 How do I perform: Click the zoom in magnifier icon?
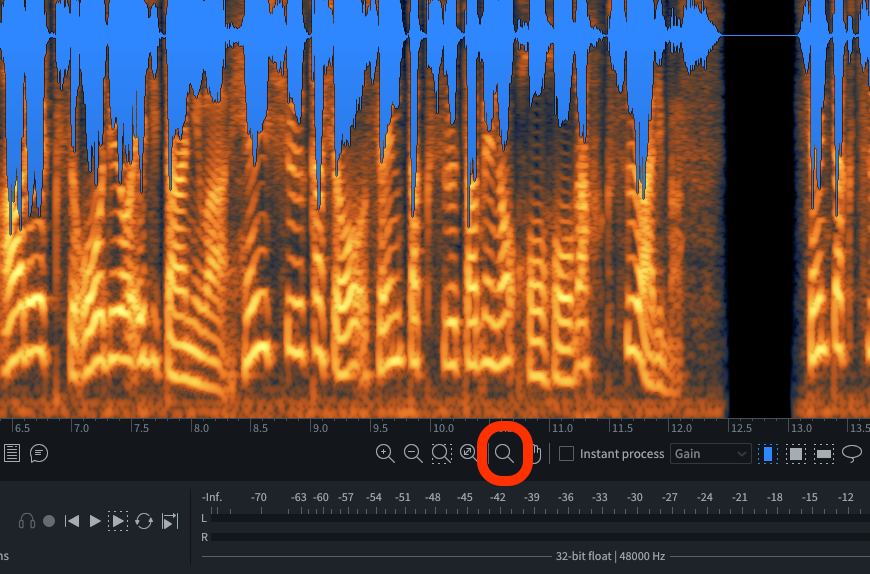(385, 453)
